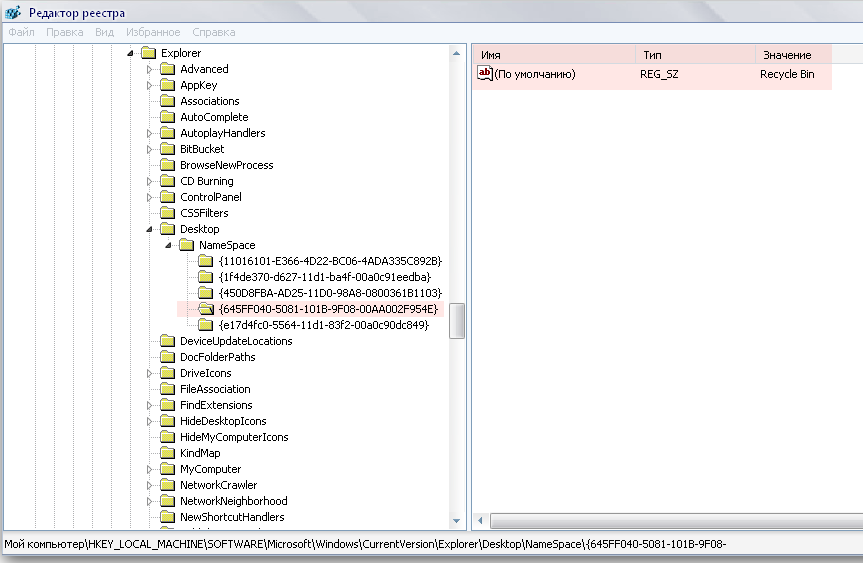The width and height of the screenshot is (863, 563).
Task: Click folder icon of {11016101-E366-4D22-BC06-4ADA335C892B}
Action: pyautogui.click(x=206, y=260)
